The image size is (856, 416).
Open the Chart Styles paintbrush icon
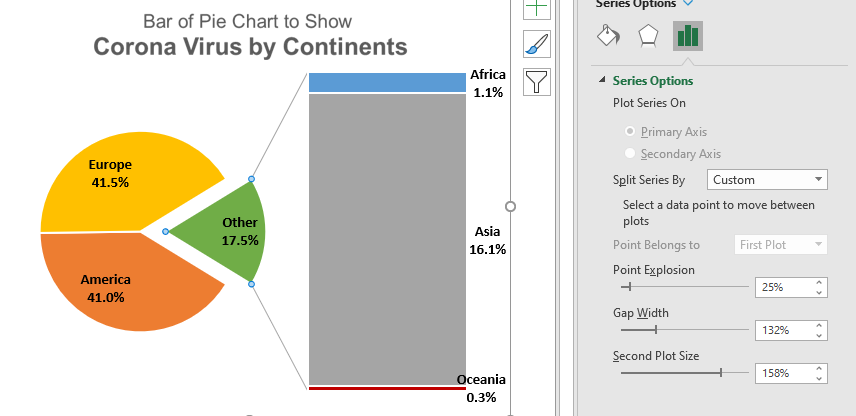tap(537, 44)
